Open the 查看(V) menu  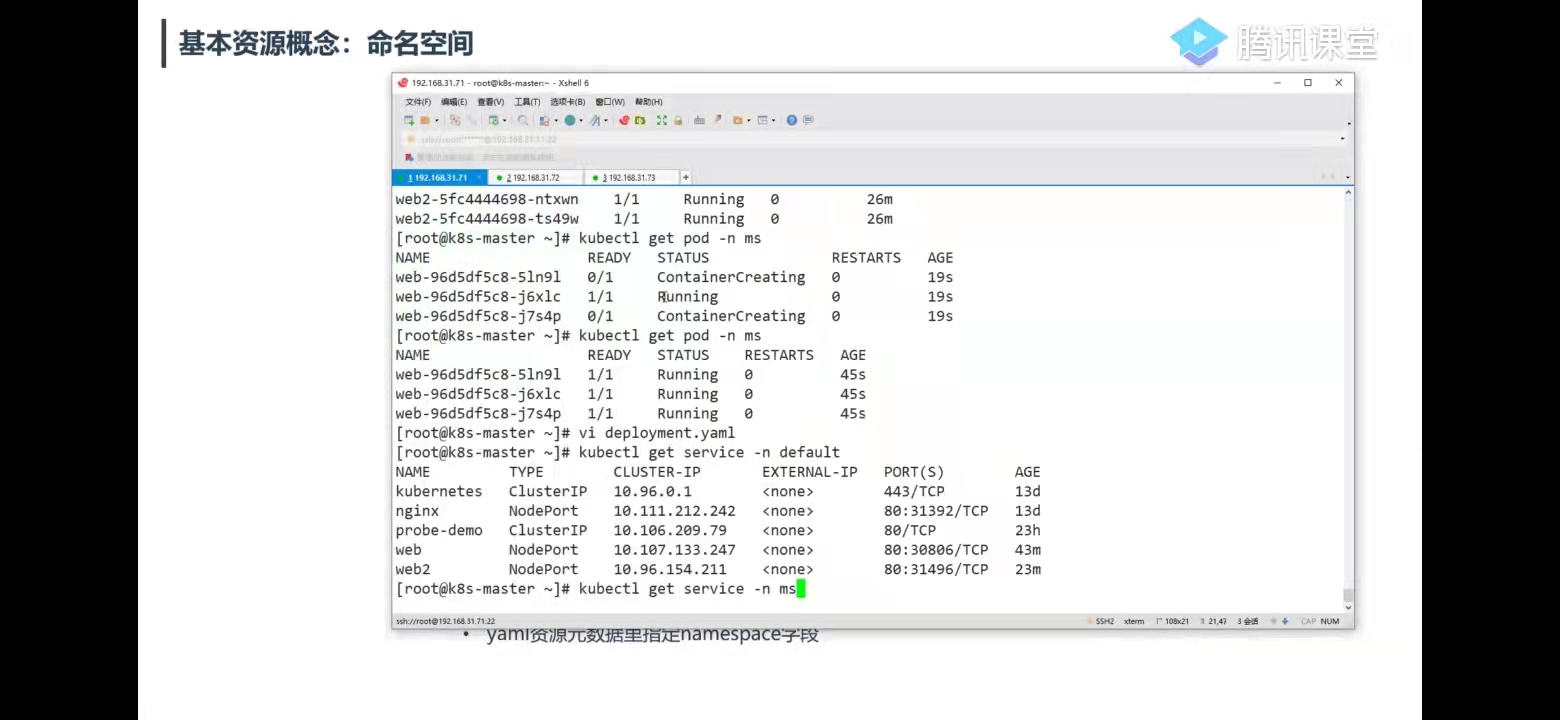point(490,102)
